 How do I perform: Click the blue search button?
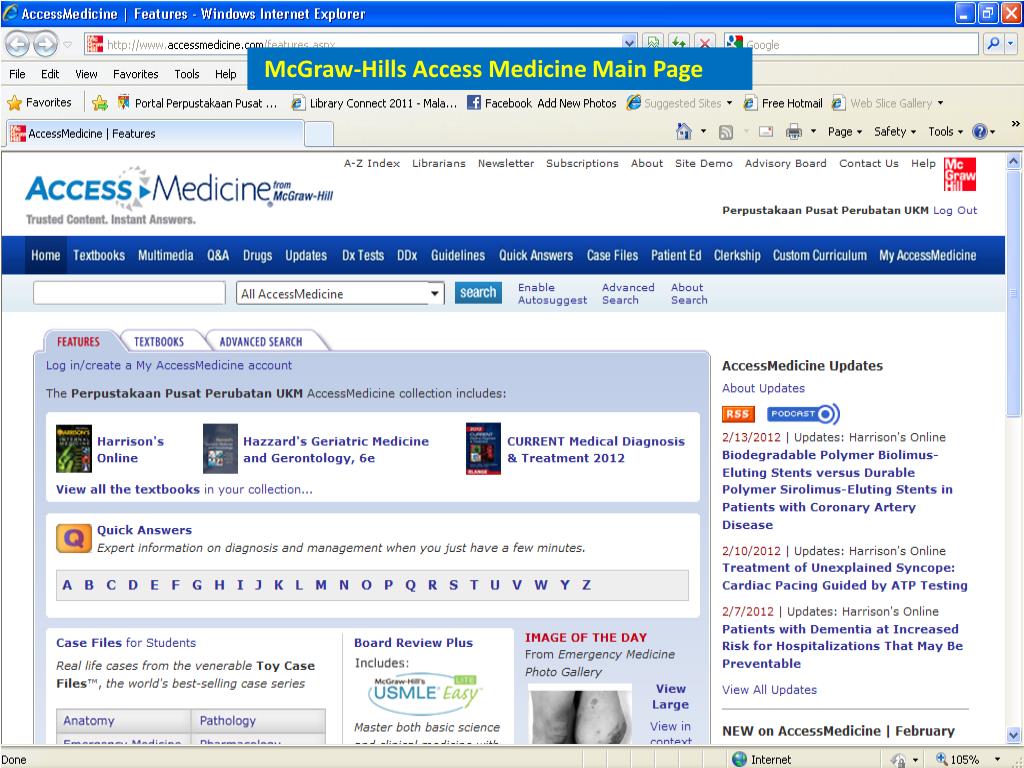coord(478,293)
